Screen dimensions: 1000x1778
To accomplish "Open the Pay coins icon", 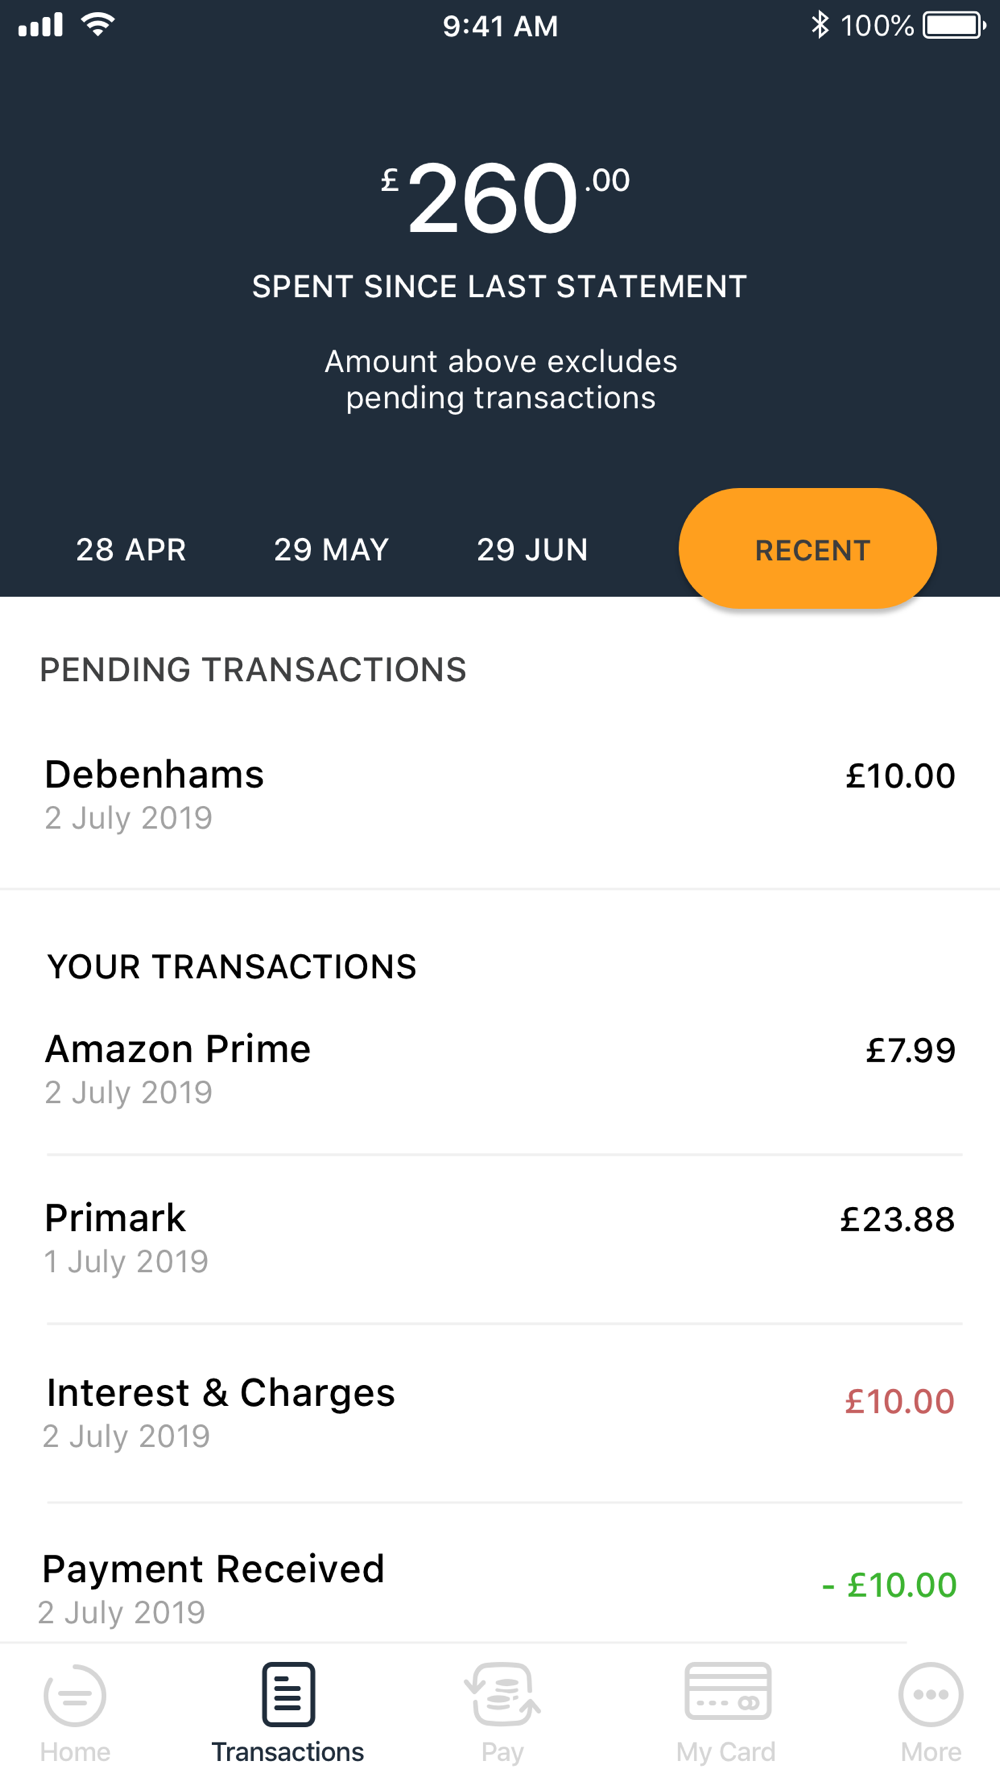I will click(502, 1694).
